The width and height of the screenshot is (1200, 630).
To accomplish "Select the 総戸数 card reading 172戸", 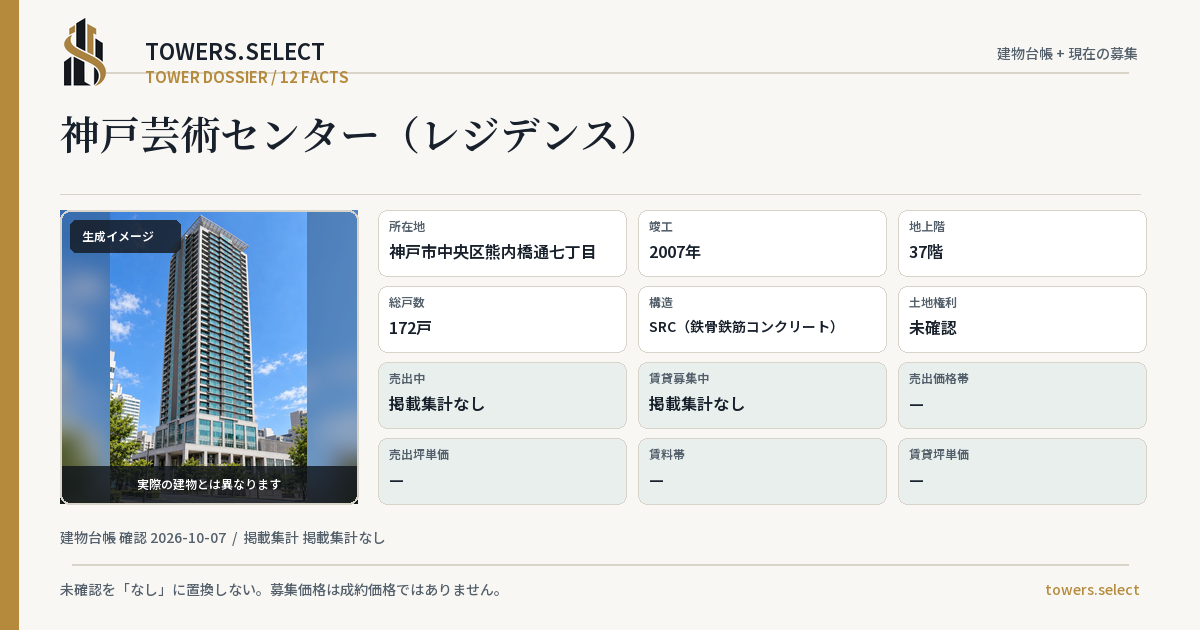I will click(502, 319).
